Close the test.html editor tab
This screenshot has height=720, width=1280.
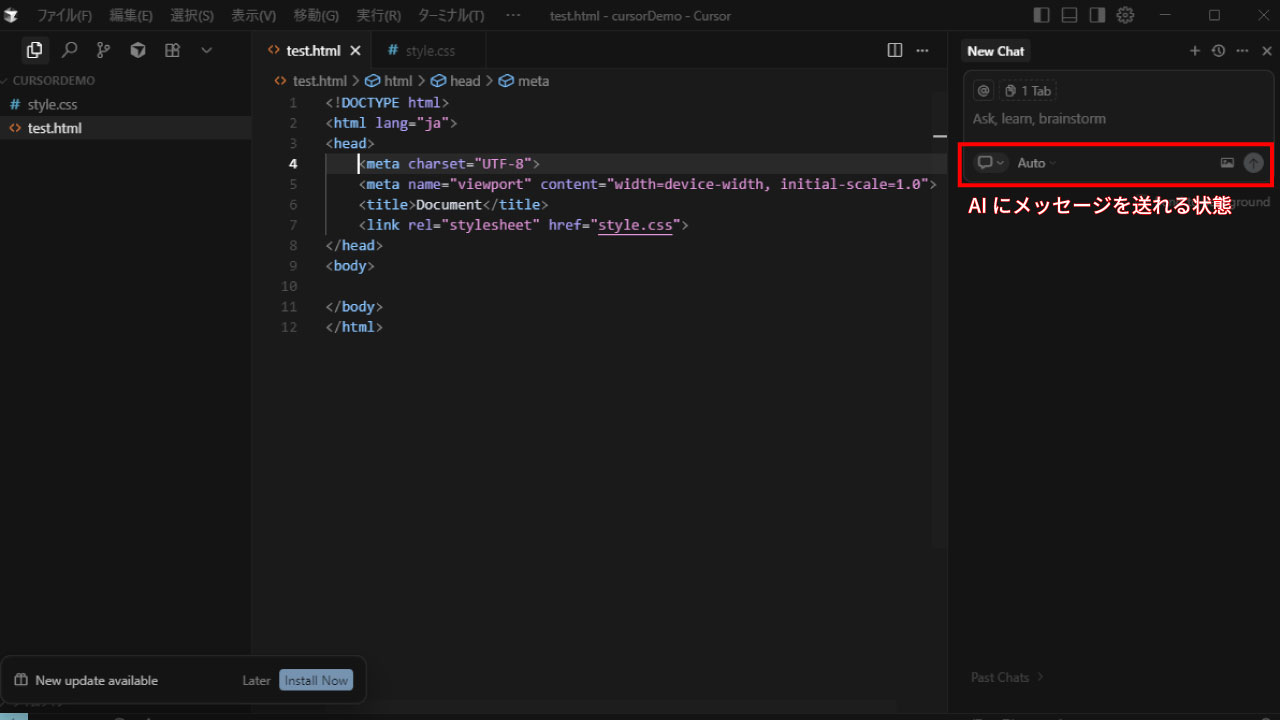(355, 50)
